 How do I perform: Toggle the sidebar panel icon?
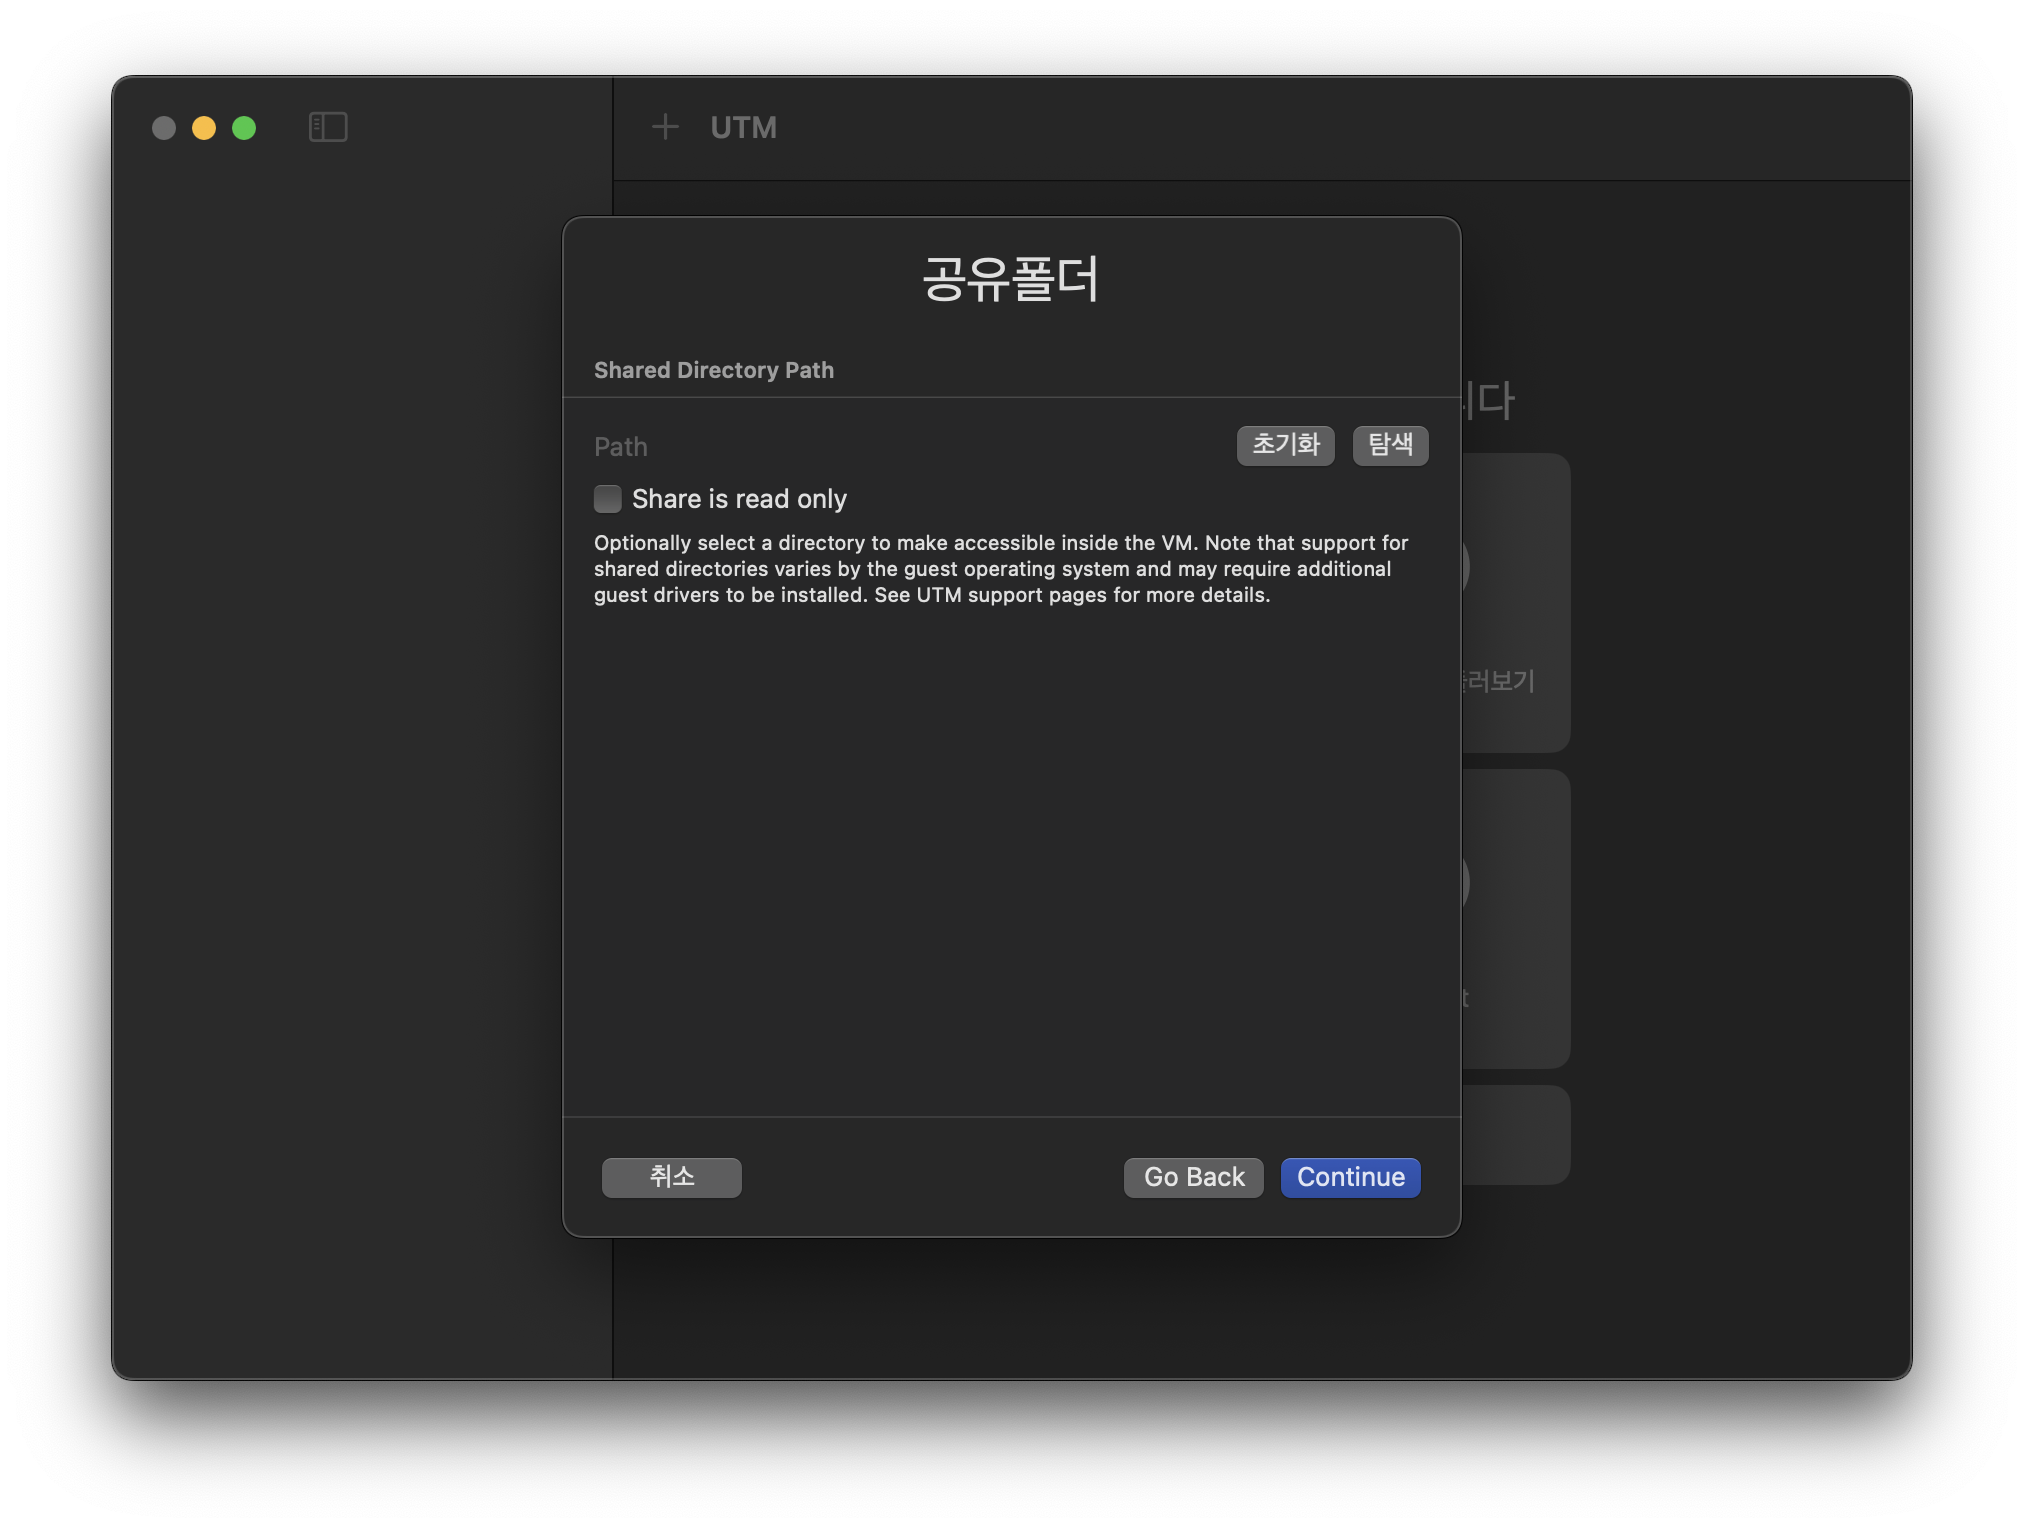click(328, 127)
